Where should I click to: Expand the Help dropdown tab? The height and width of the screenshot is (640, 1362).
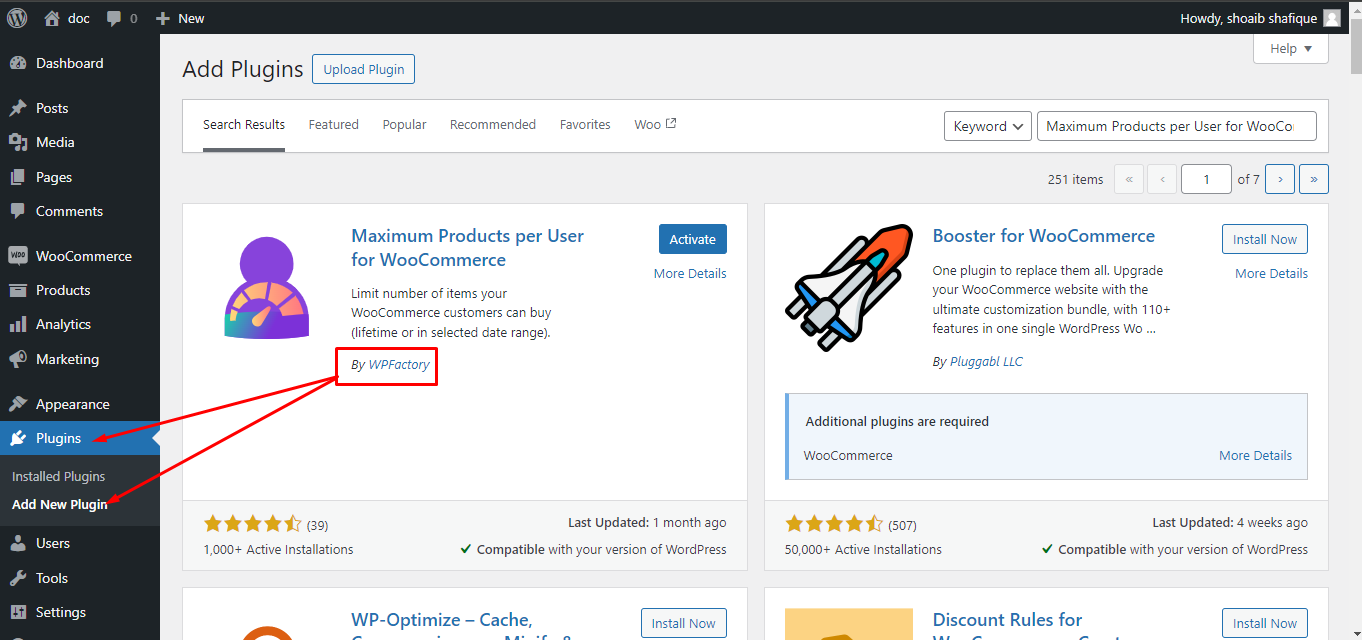point(1291,49)
